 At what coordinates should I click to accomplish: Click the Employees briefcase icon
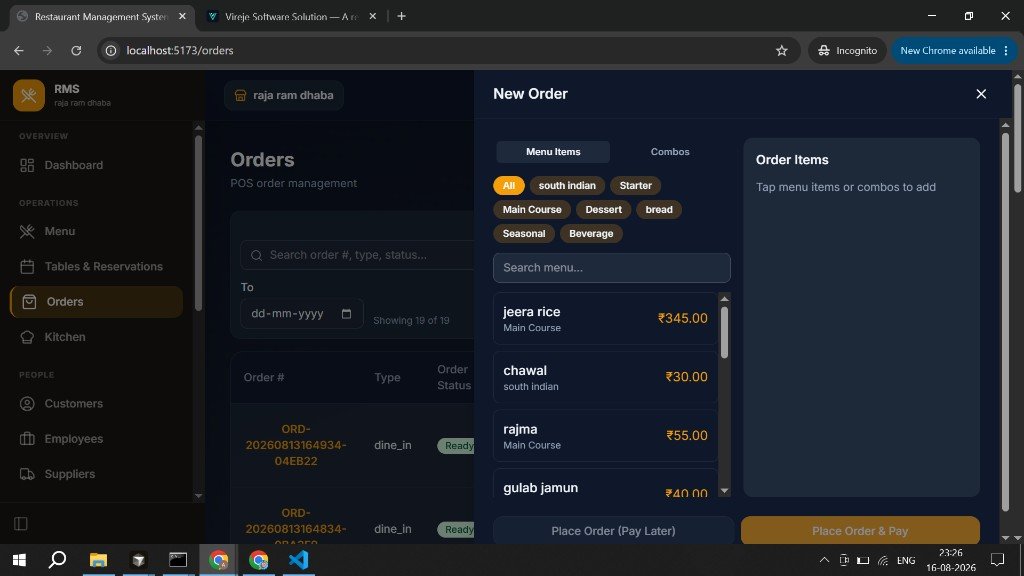[x=27, y=439]
